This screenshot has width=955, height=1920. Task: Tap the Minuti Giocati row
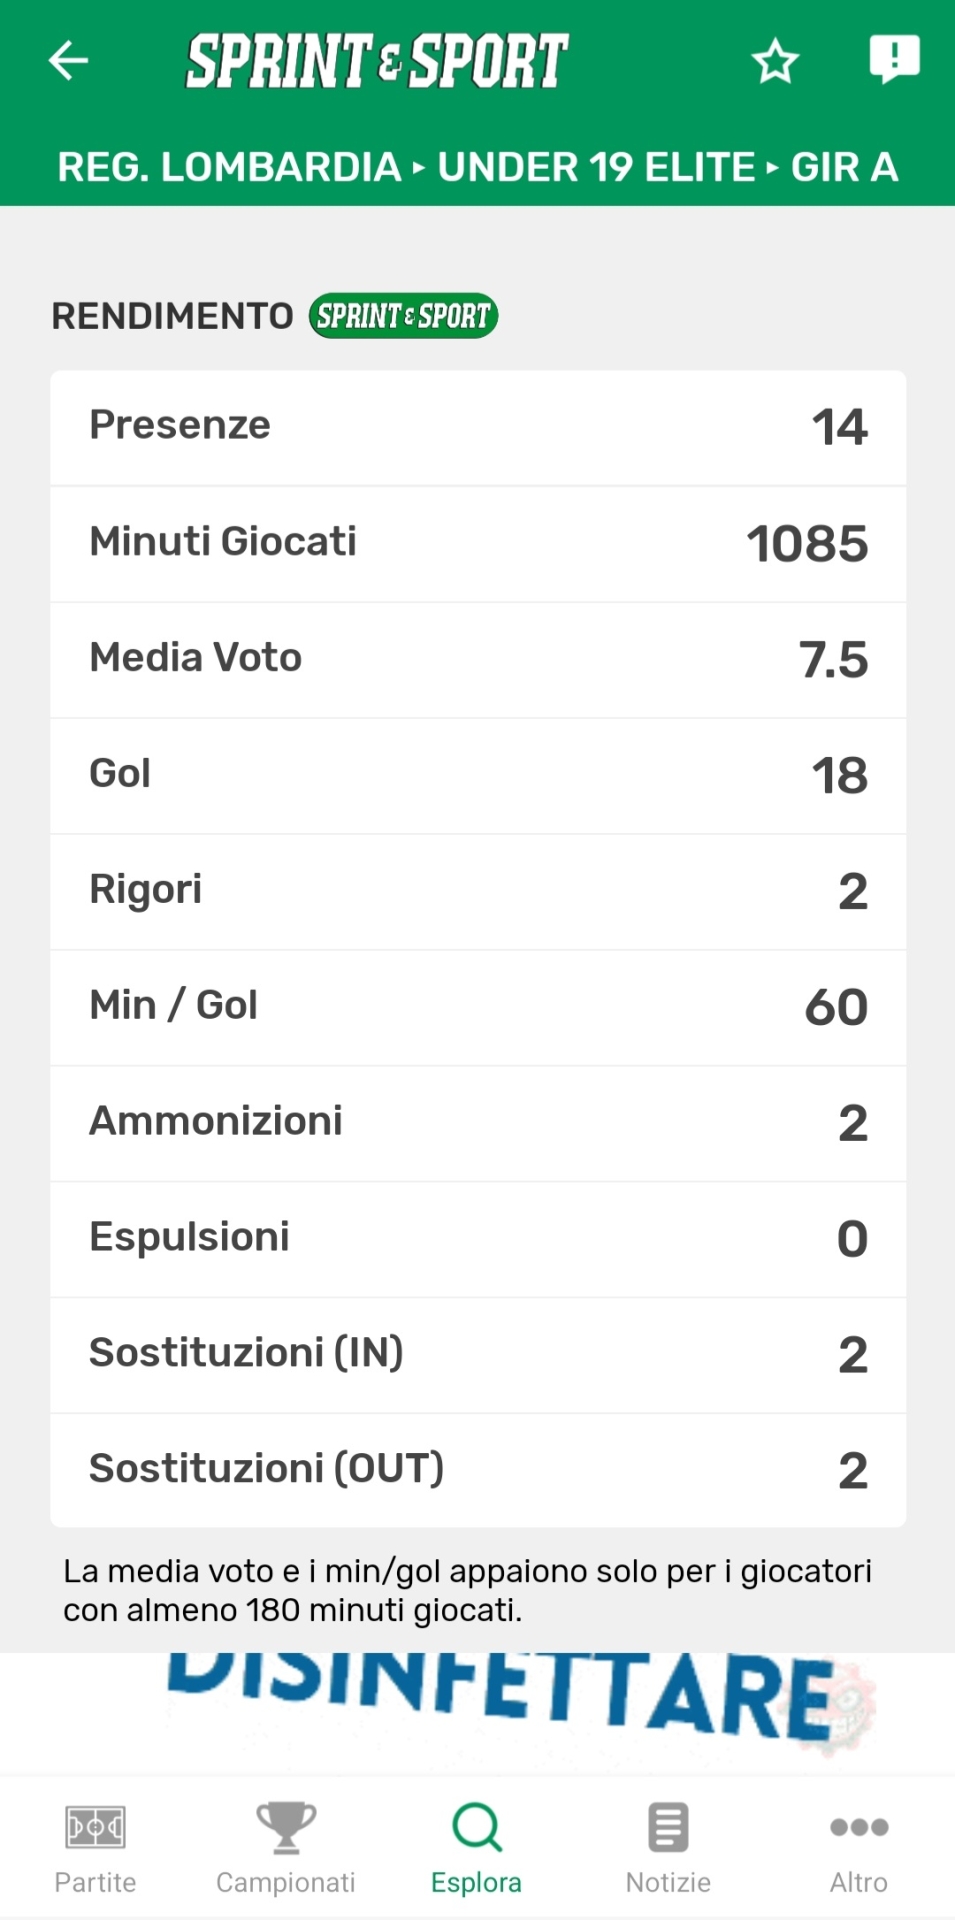click(478, 543)
